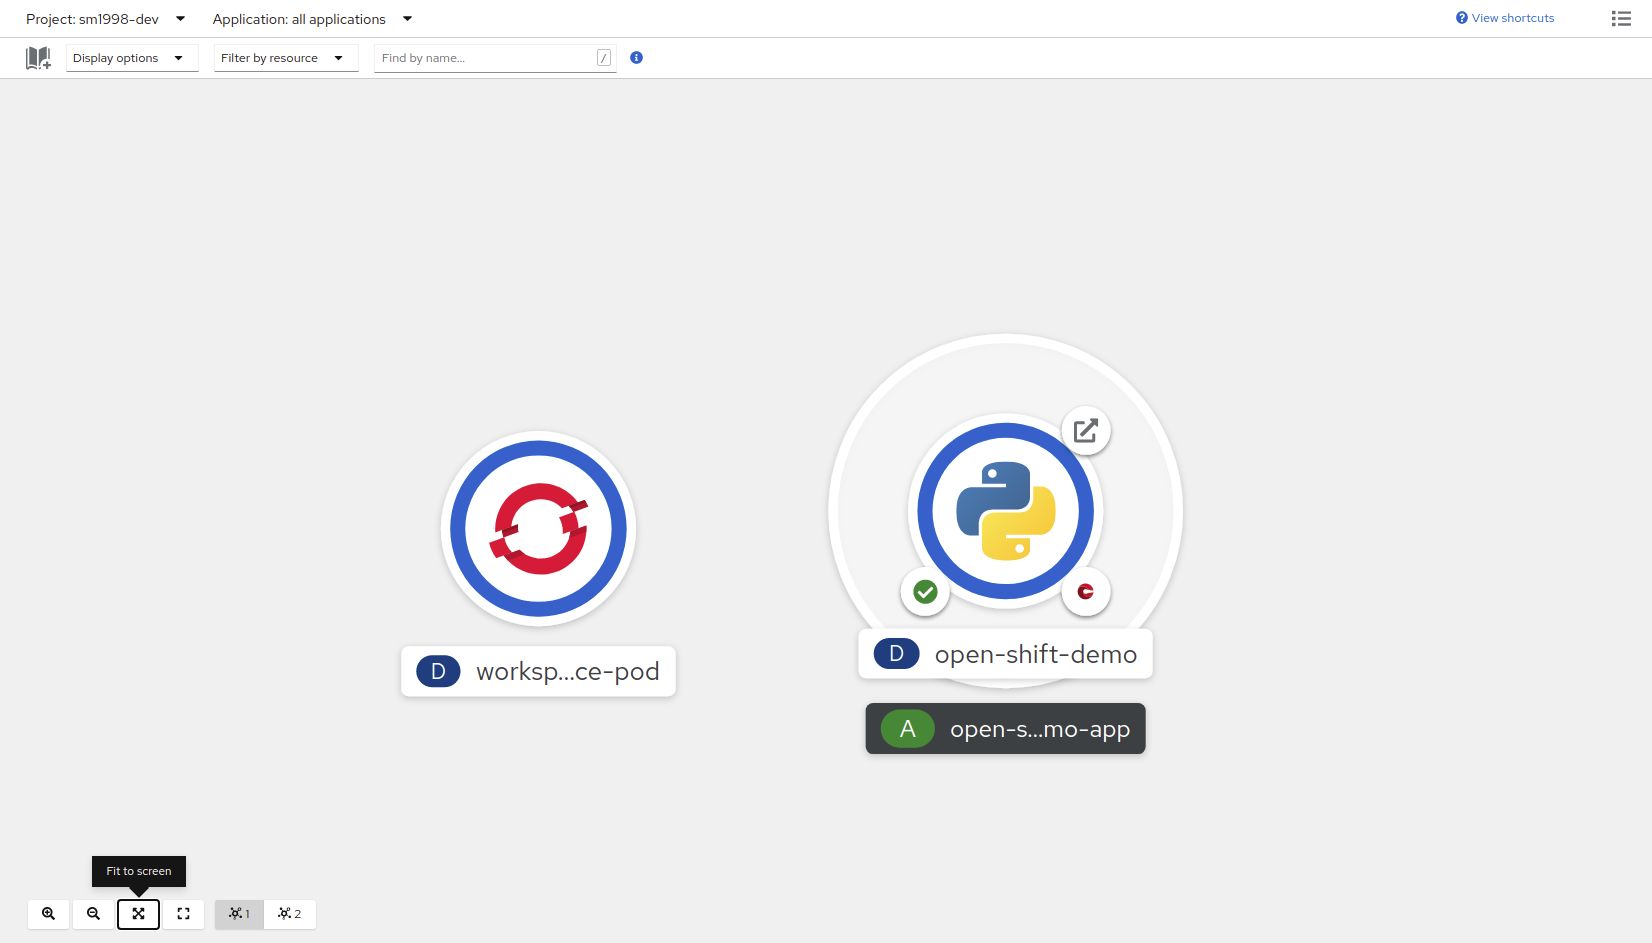The width and height of the screenshot is (1652, 943).
Task: Open the Application: all applications dropdown
Action: 313,18
